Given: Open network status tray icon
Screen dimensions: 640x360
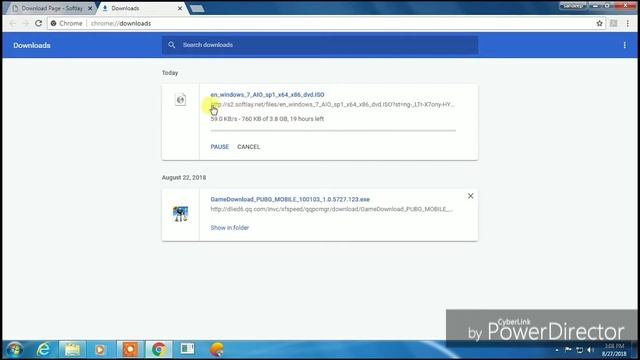Looking at the screenshot, I should pyautogui.click(x=580, y=350).
